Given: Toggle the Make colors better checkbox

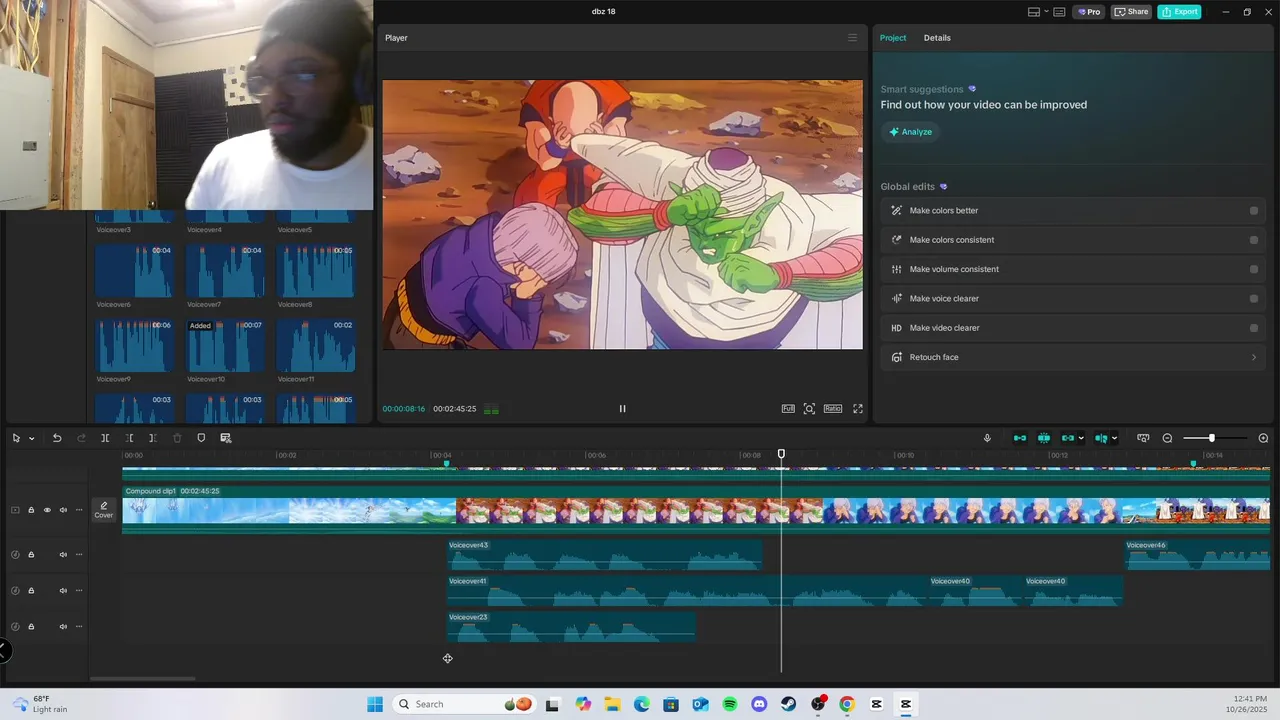Looking at the screenshot, I should point(1254,211).
